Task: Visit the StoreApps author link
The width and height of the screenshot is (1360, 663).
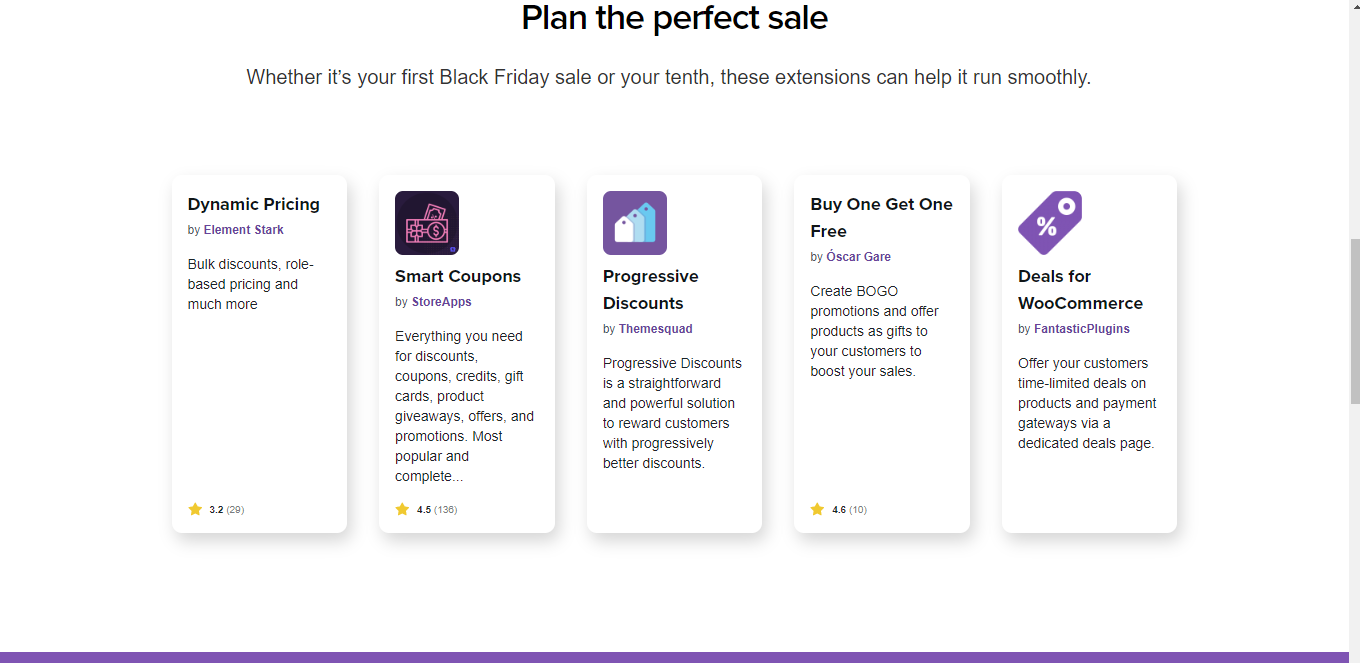Action: pos(441,302)
